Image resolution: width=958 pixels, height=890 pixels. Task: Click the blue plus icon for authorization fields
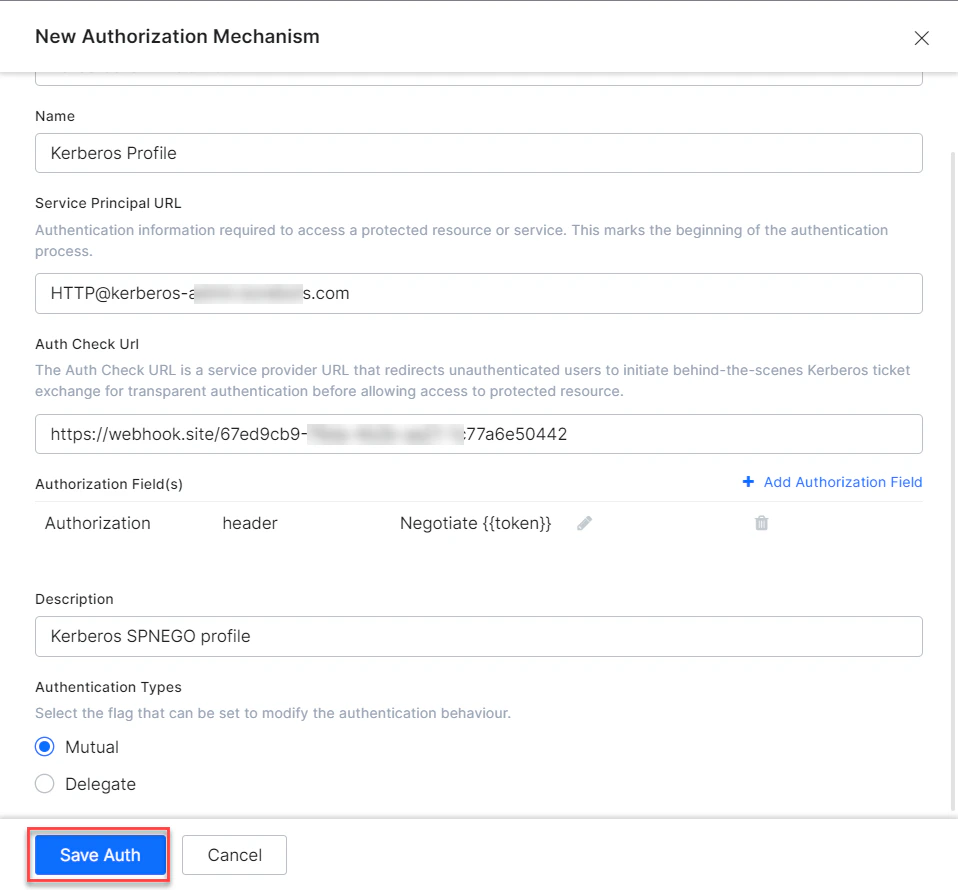coord(748,481)
